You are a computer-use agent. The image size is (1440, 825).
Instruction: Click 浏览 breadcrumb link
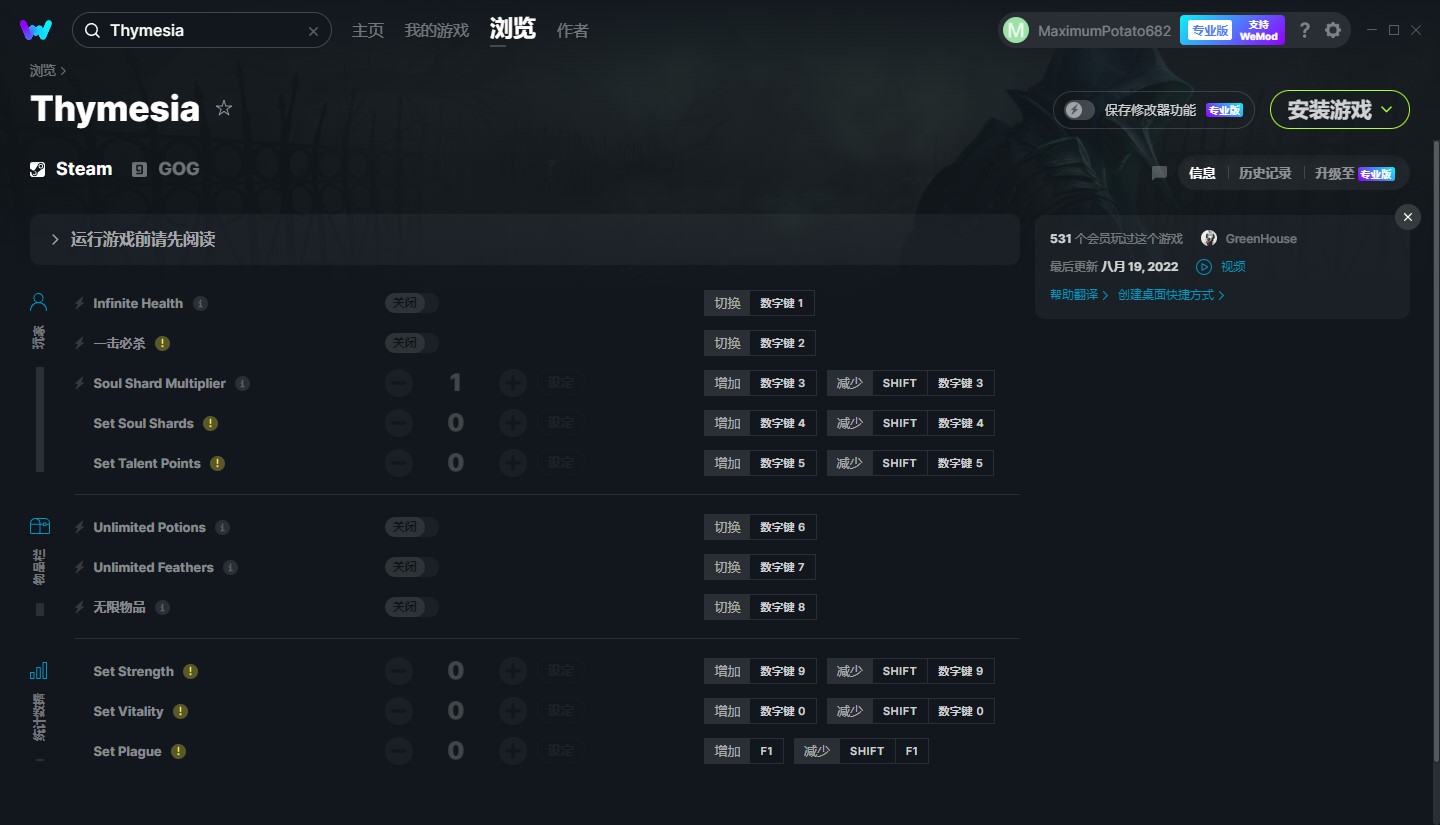click(43, 71)
